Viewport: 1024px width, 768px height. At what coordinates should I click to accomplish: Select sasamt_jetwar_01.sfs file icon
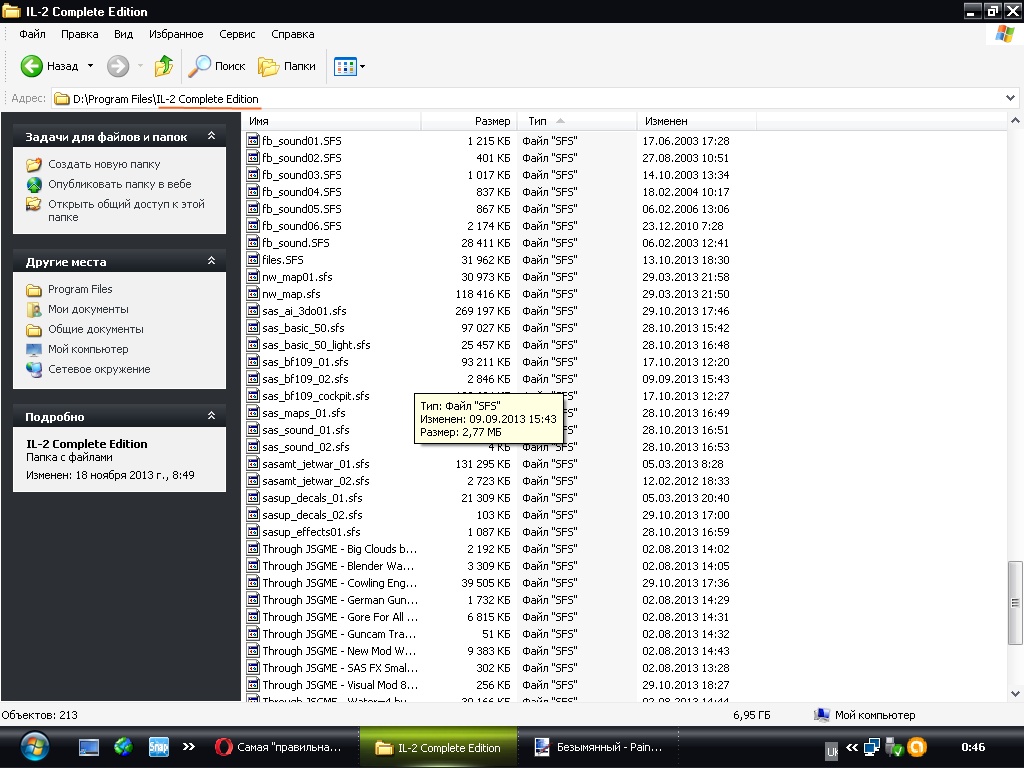pyautogui.click(x=253, y=463)
